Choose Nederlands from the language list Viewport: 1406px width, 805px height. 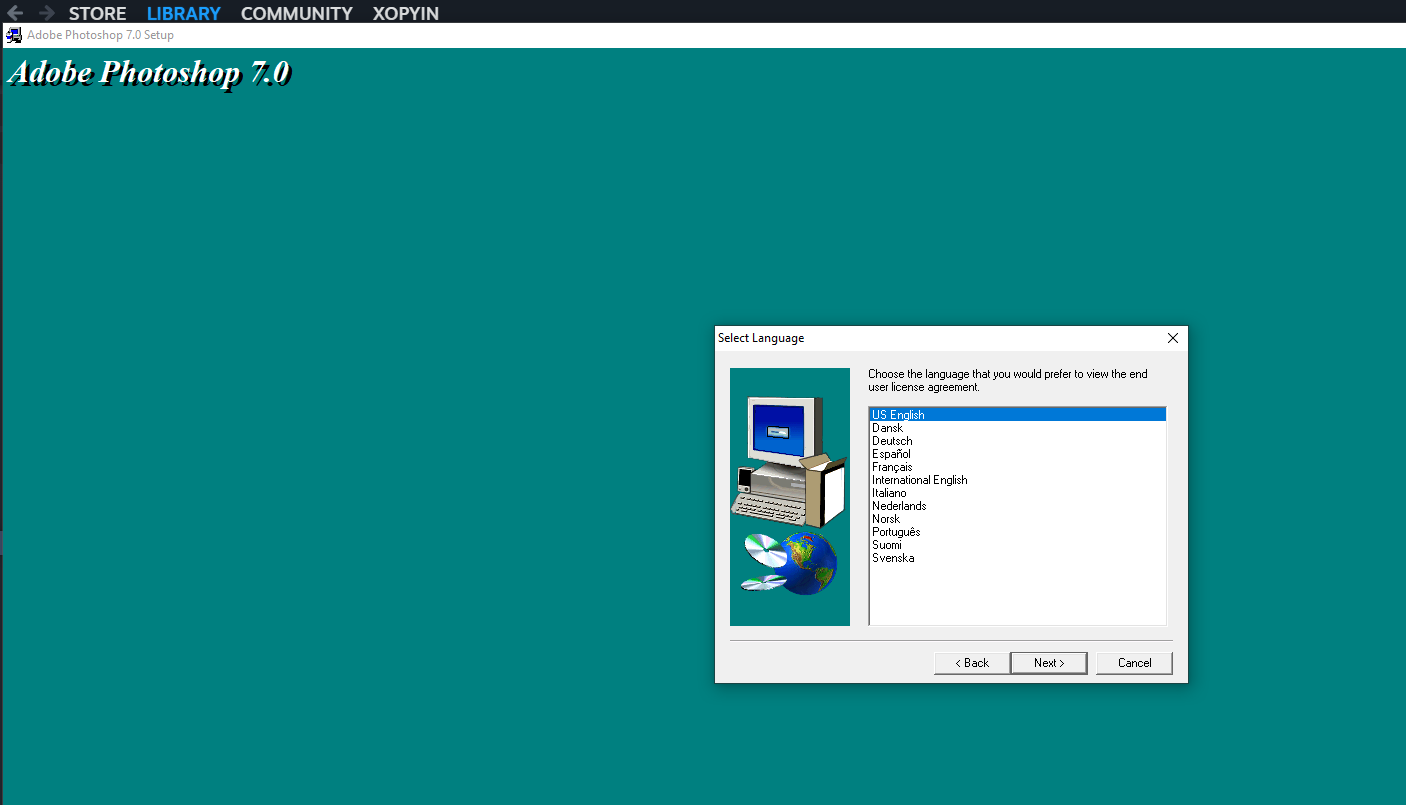[899, 506]
